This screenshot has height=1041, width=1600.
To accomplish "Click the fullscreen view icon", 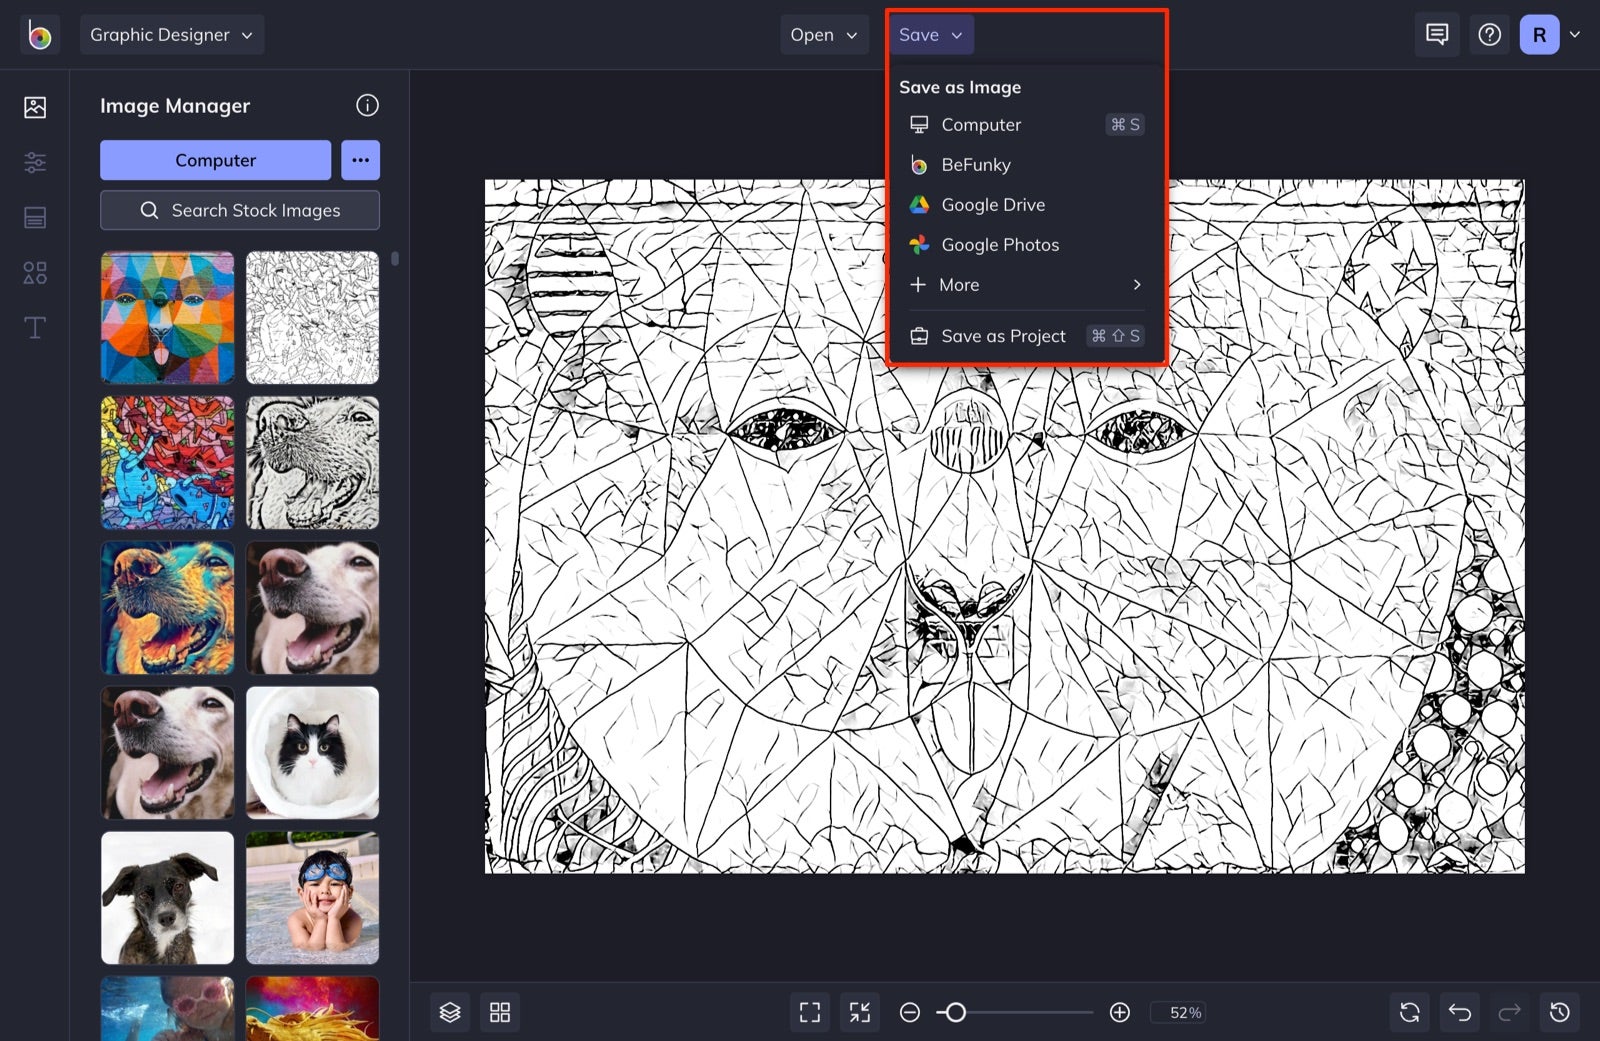I will [810, 1012].
